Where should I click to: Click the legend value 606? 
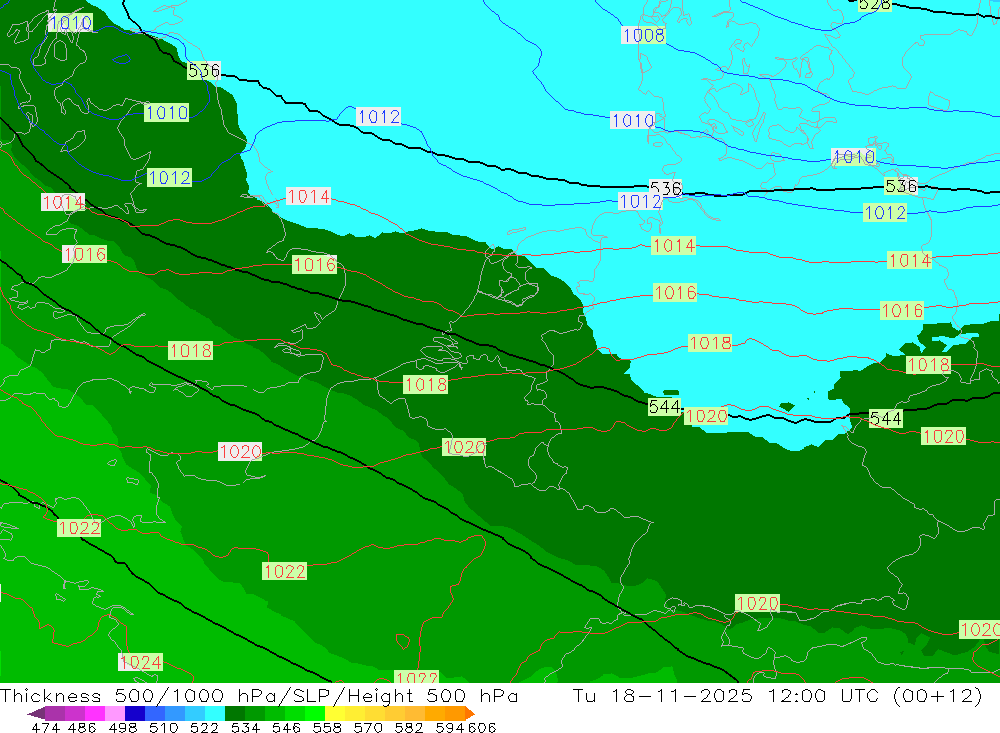tap(482, 727)
